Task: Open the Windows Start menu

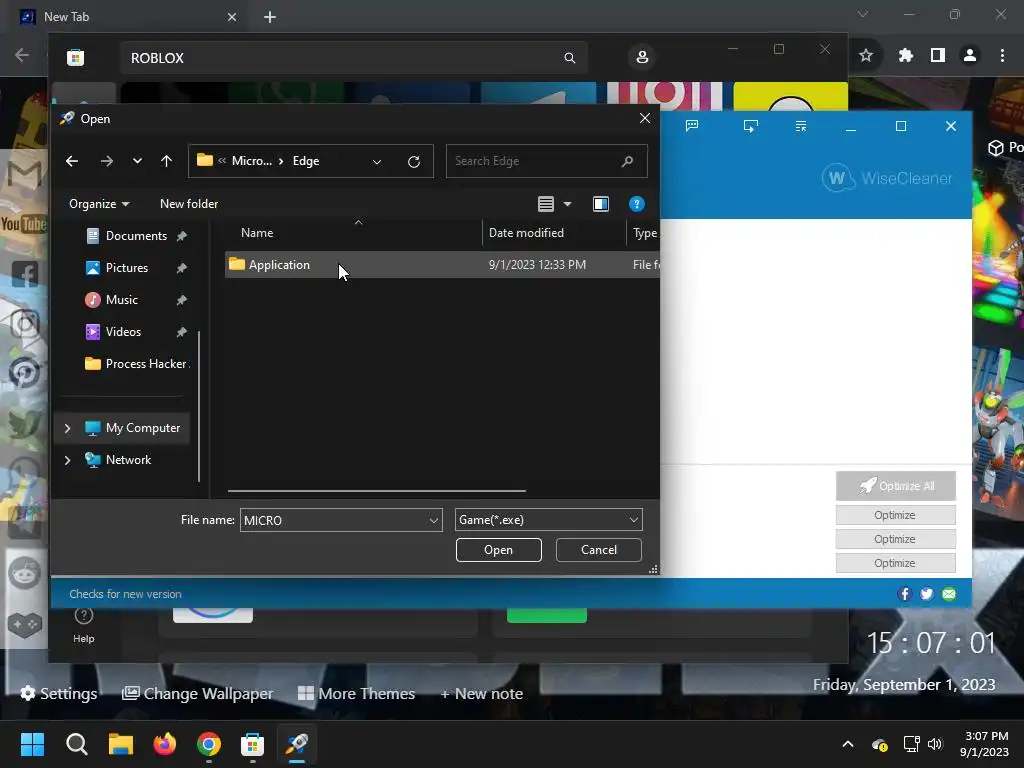Action: (x=32, y=744)
